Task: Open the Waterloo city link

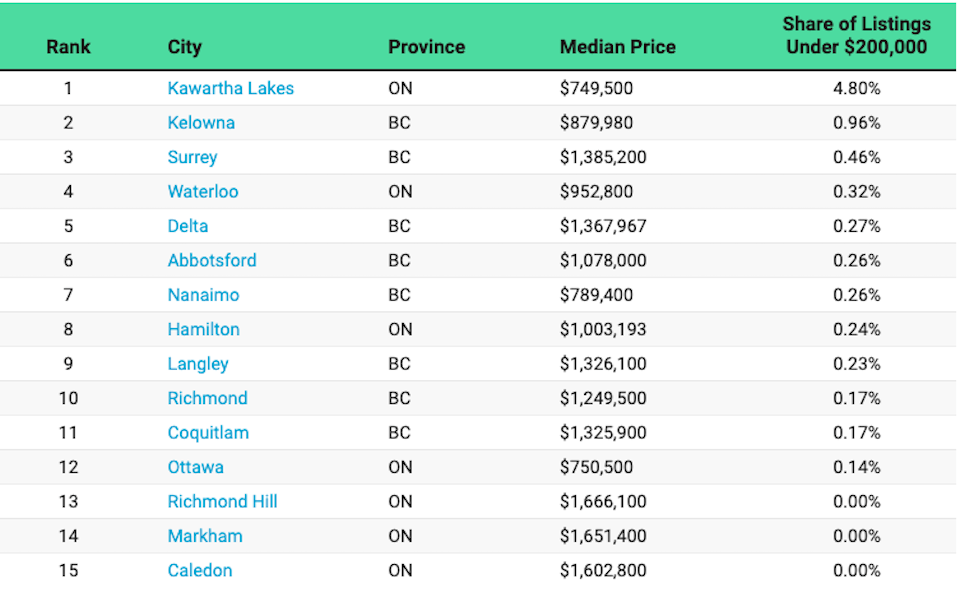Action: [203, 192]
